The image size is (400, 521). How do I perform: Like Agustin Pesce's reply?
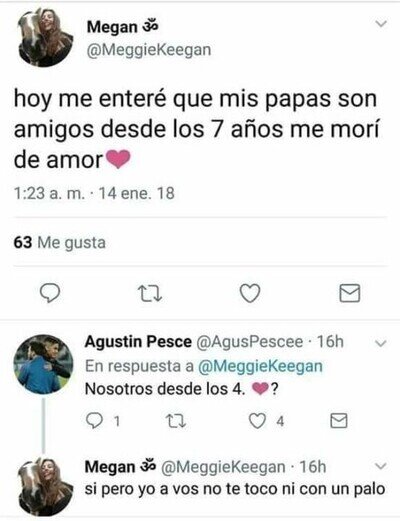coord(258,421)
